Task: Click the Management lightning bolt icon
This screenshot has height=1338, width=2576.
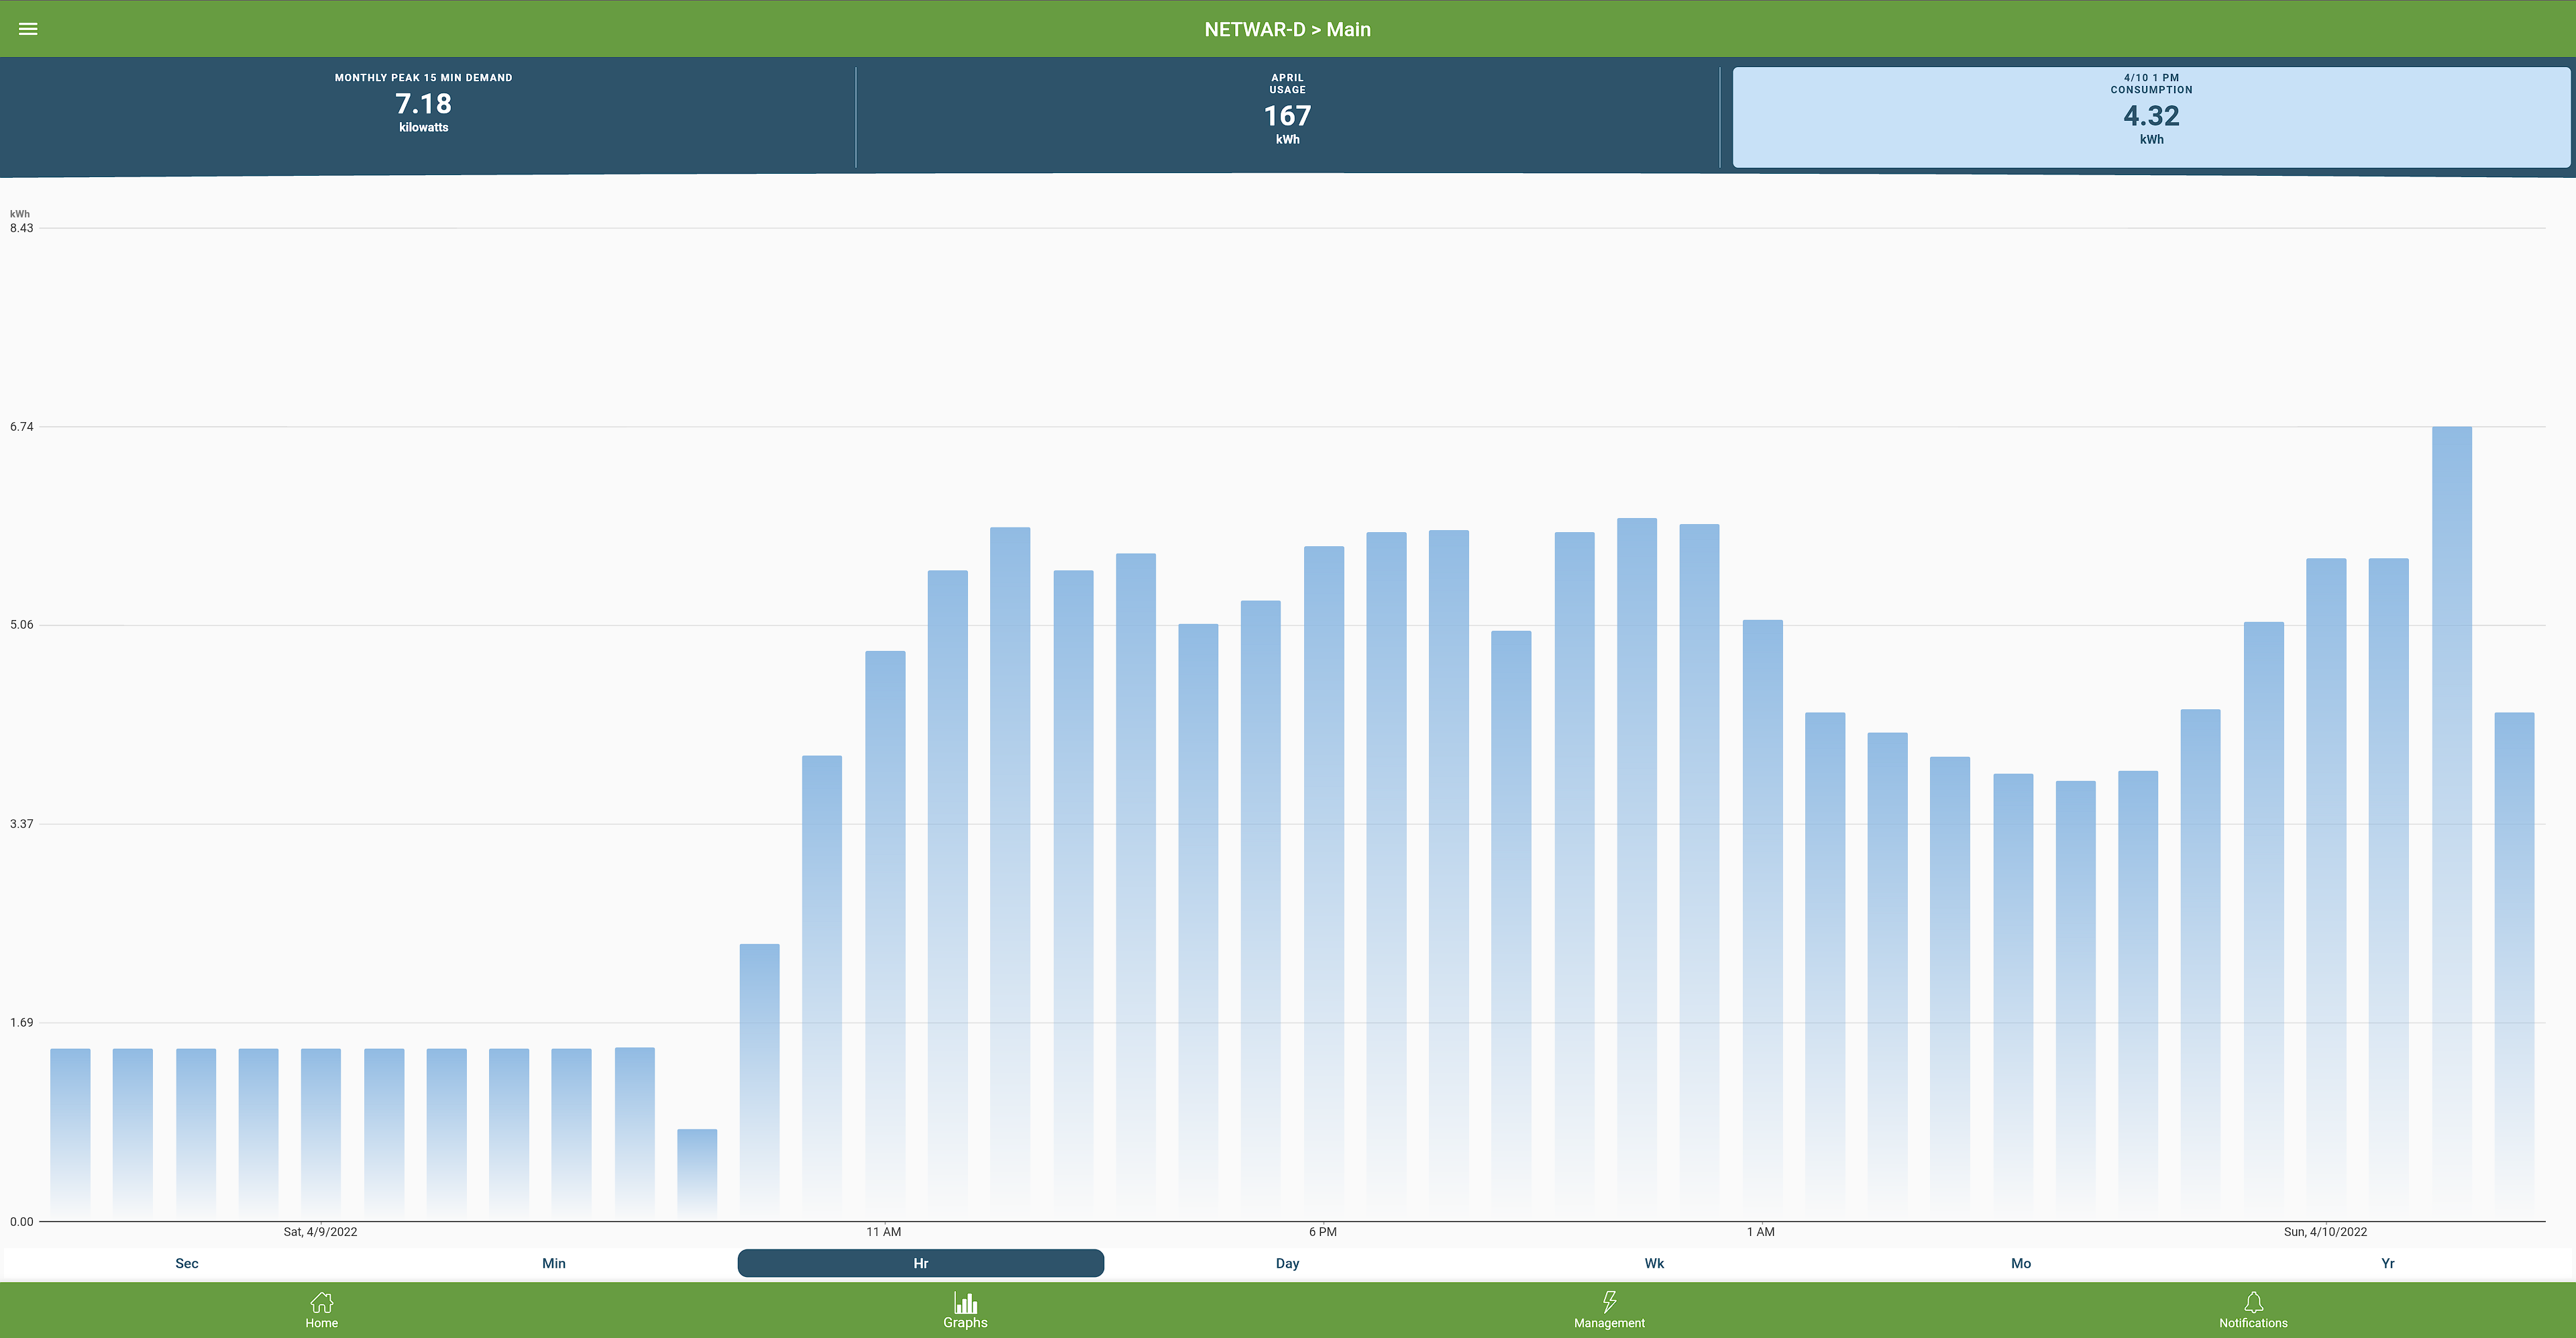Action: tap(1609, 1302)
